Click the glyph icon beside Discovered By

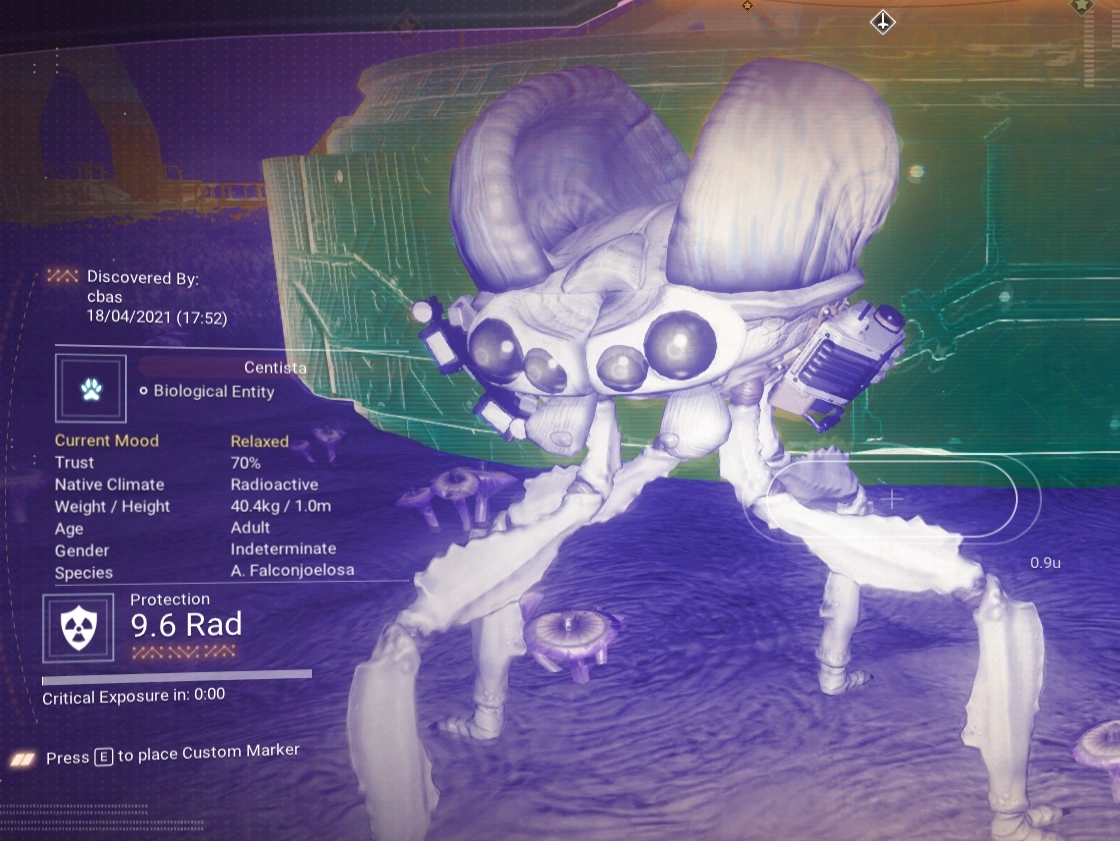coord(62,276)
